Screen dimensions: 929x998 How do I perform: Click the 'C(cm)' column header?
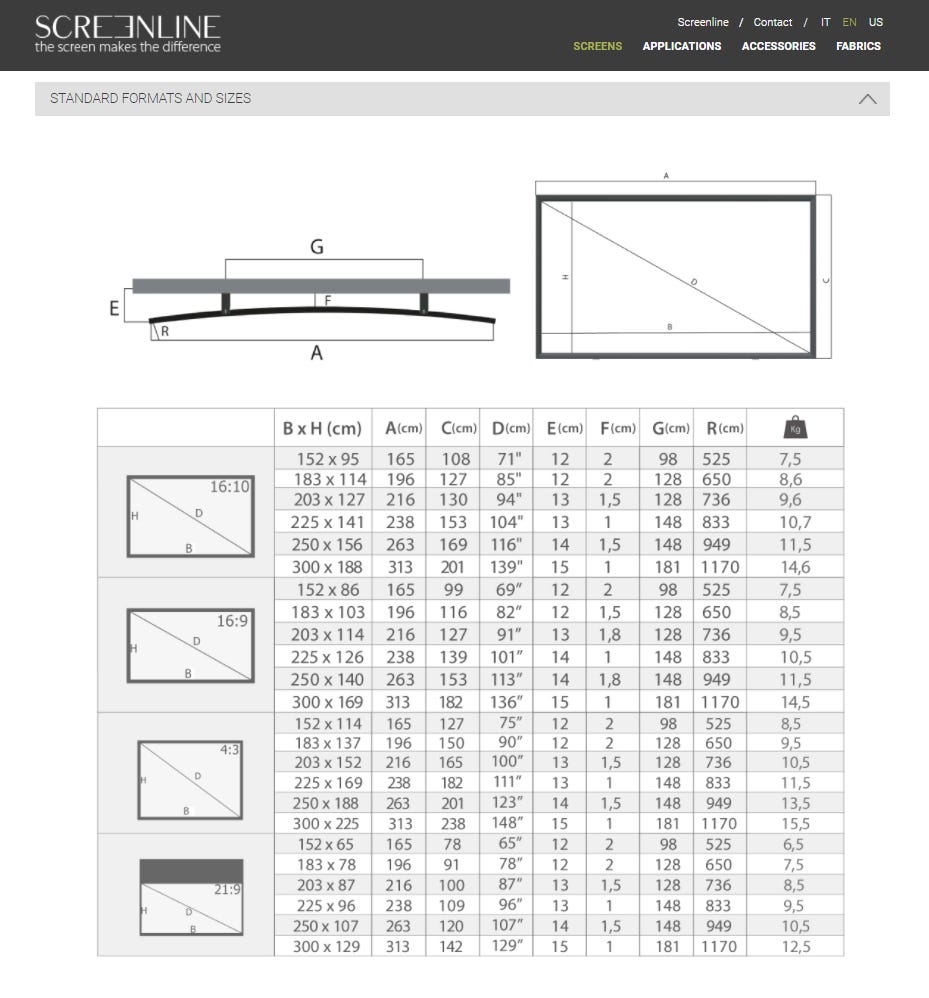tap(458, 428)
